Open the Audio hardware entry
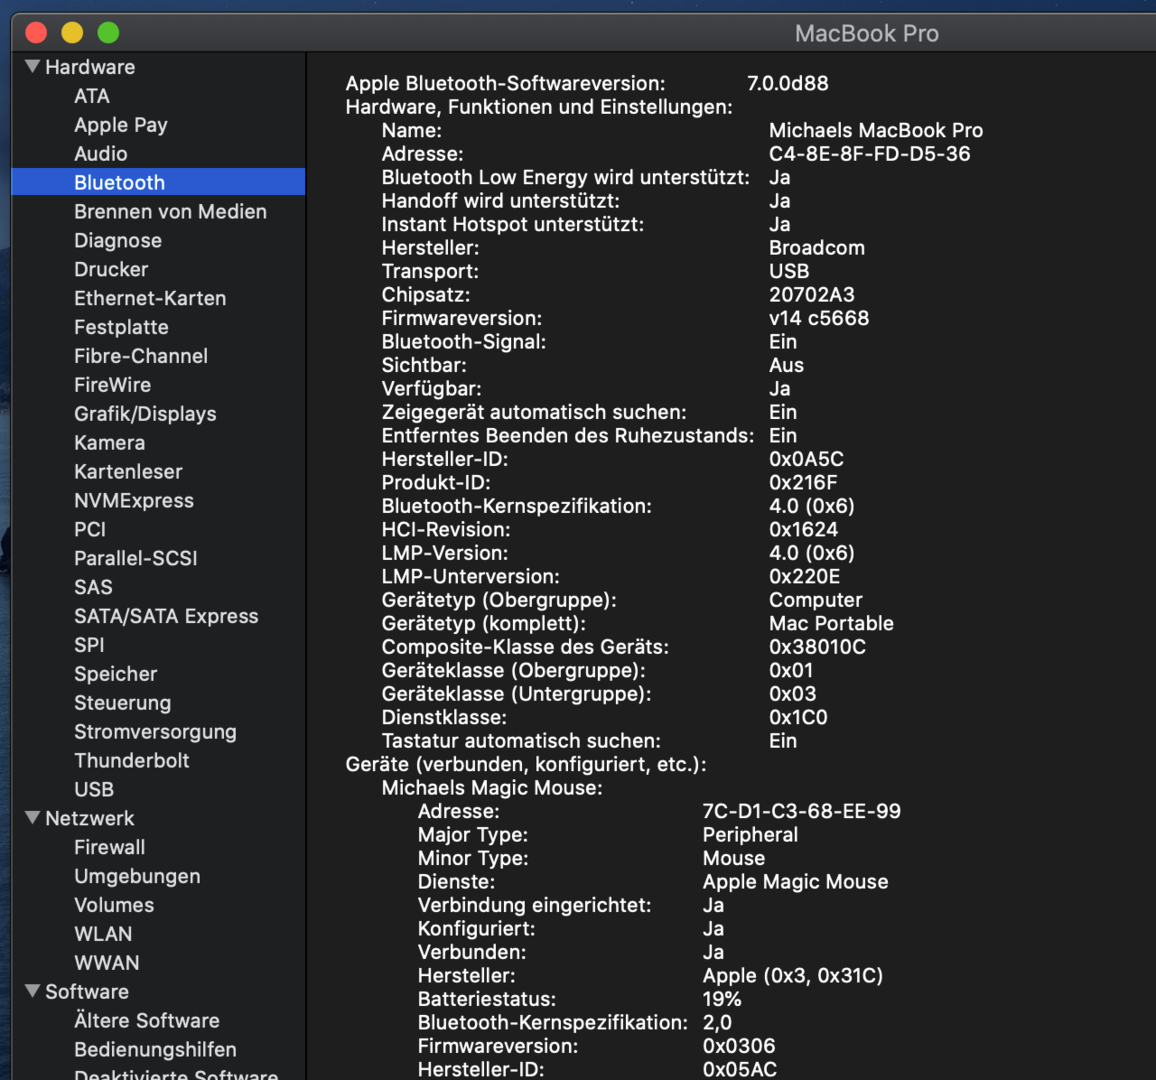The height and width of the screenshot is (1080, 1156). point(100,153)
